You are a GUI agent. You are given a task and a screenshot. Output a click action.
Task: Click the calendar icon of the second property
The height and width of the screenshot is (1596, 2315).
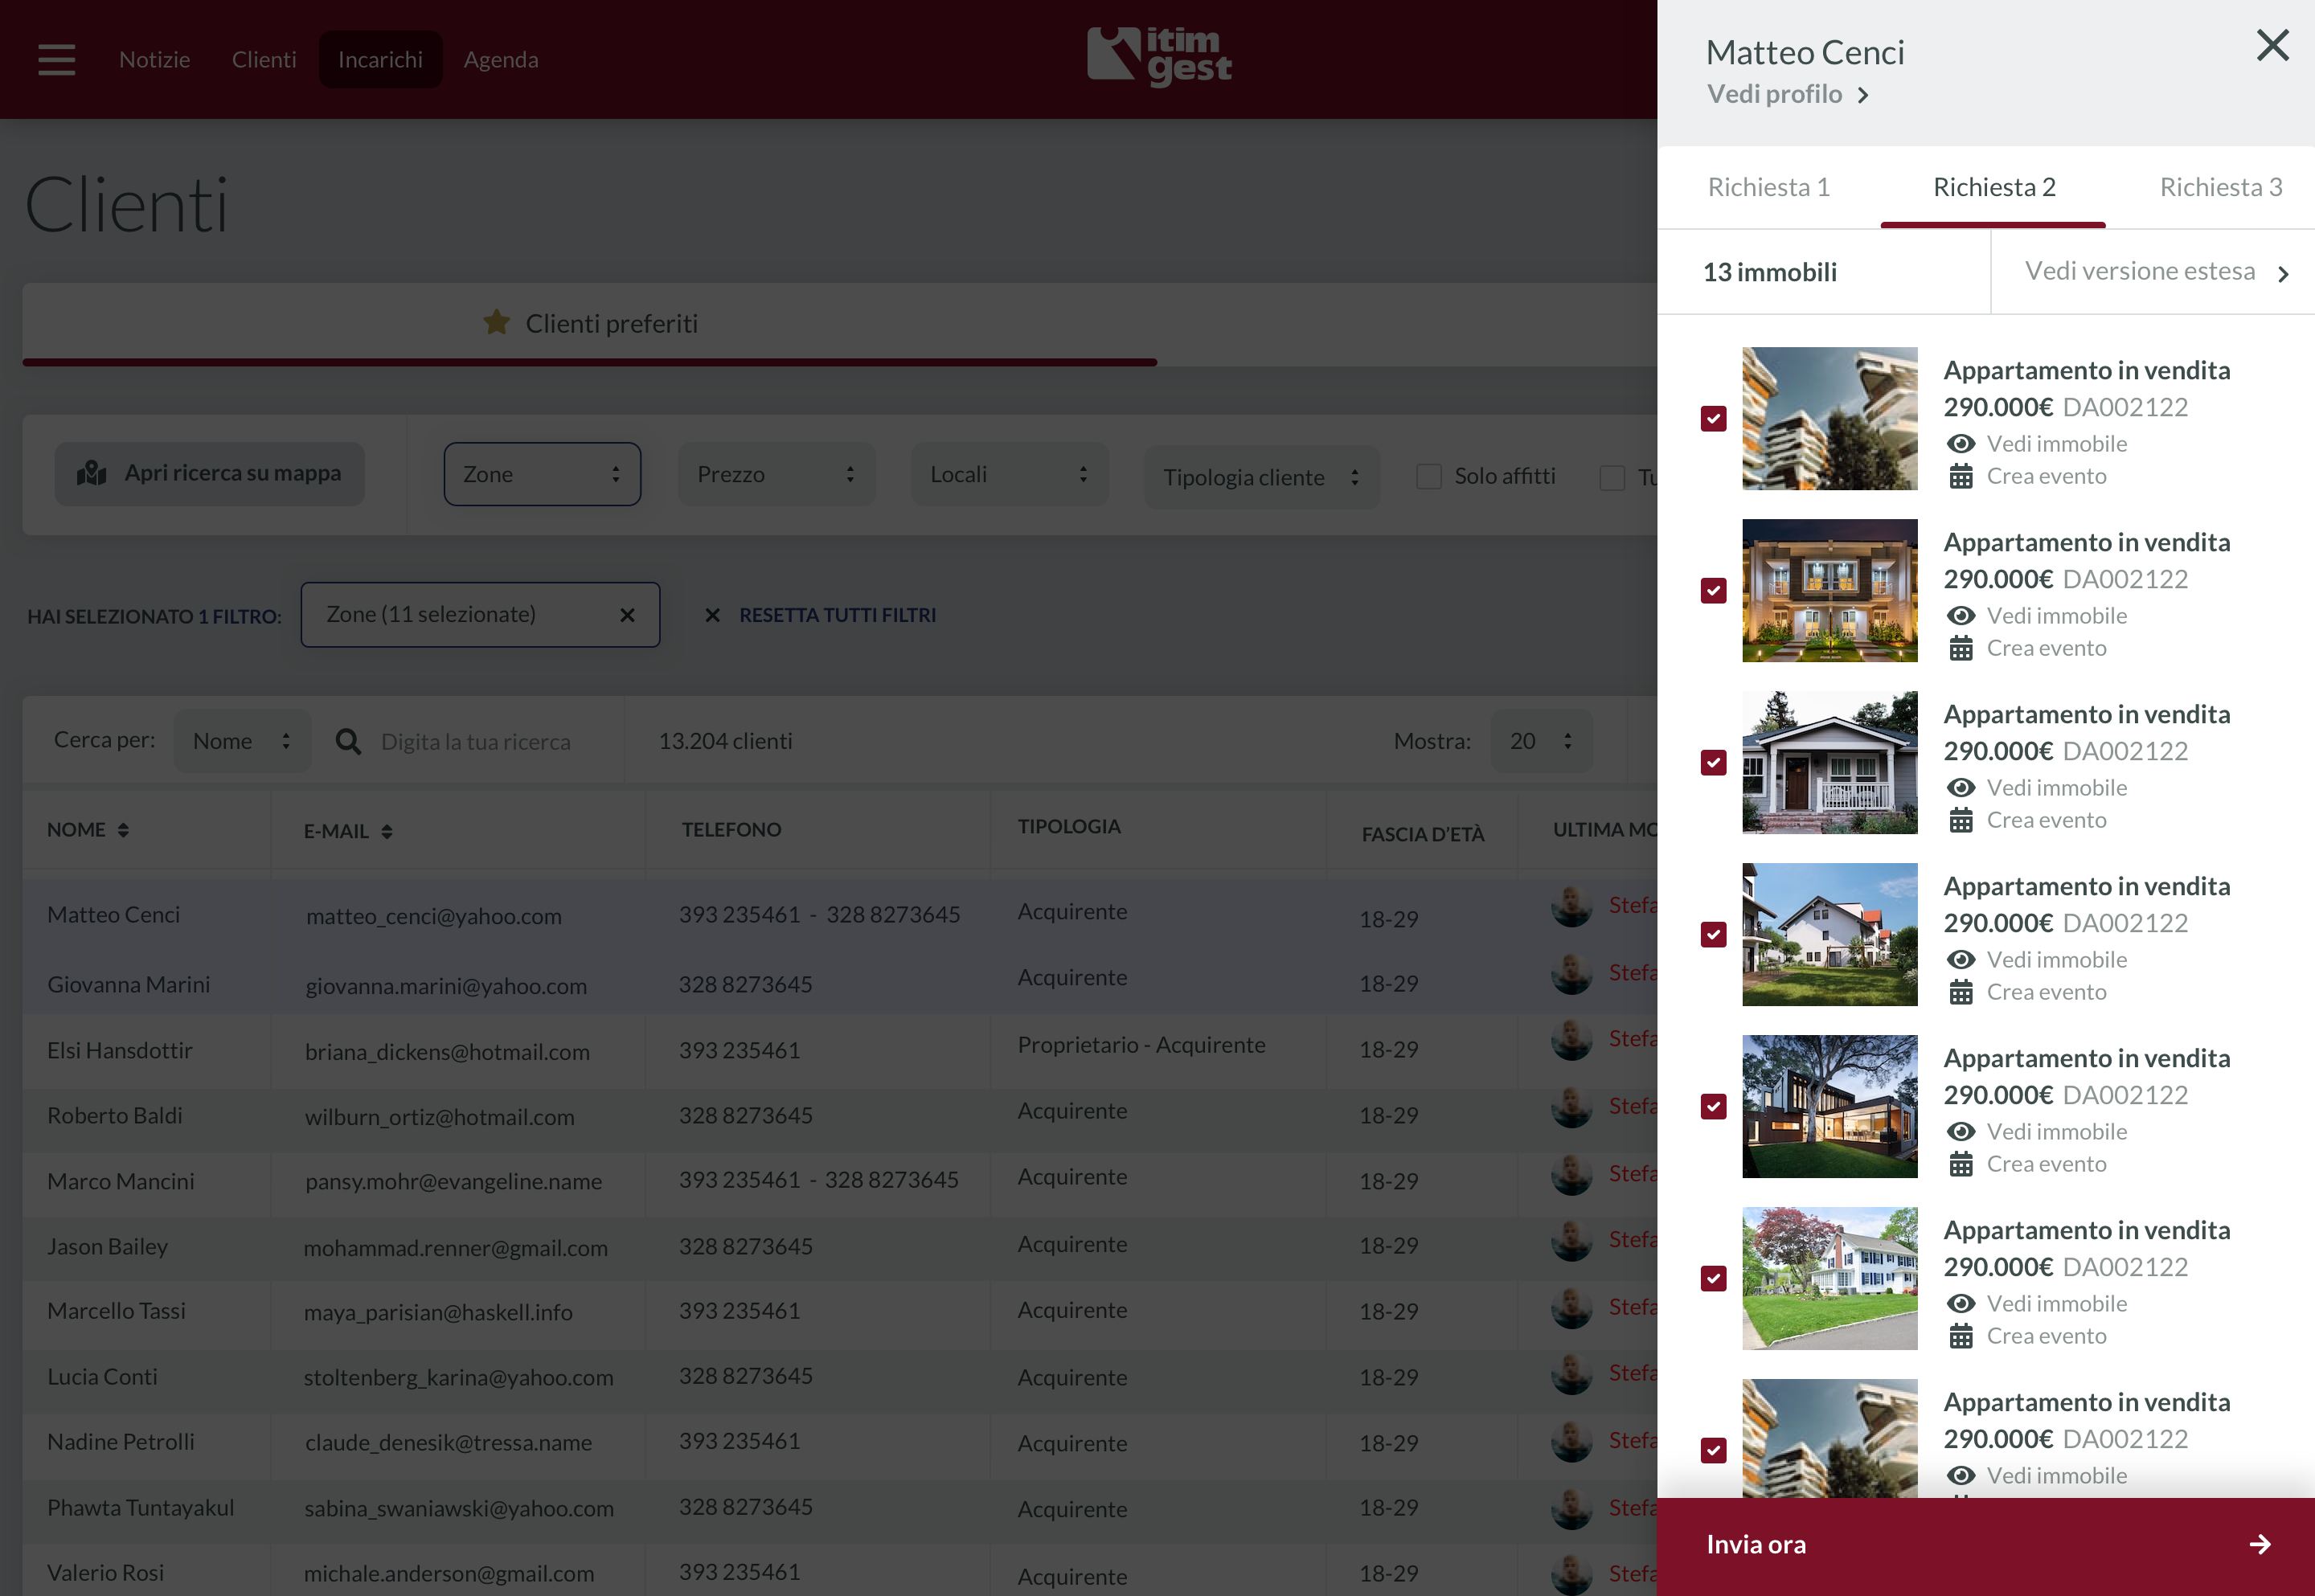click(1961, 649)
